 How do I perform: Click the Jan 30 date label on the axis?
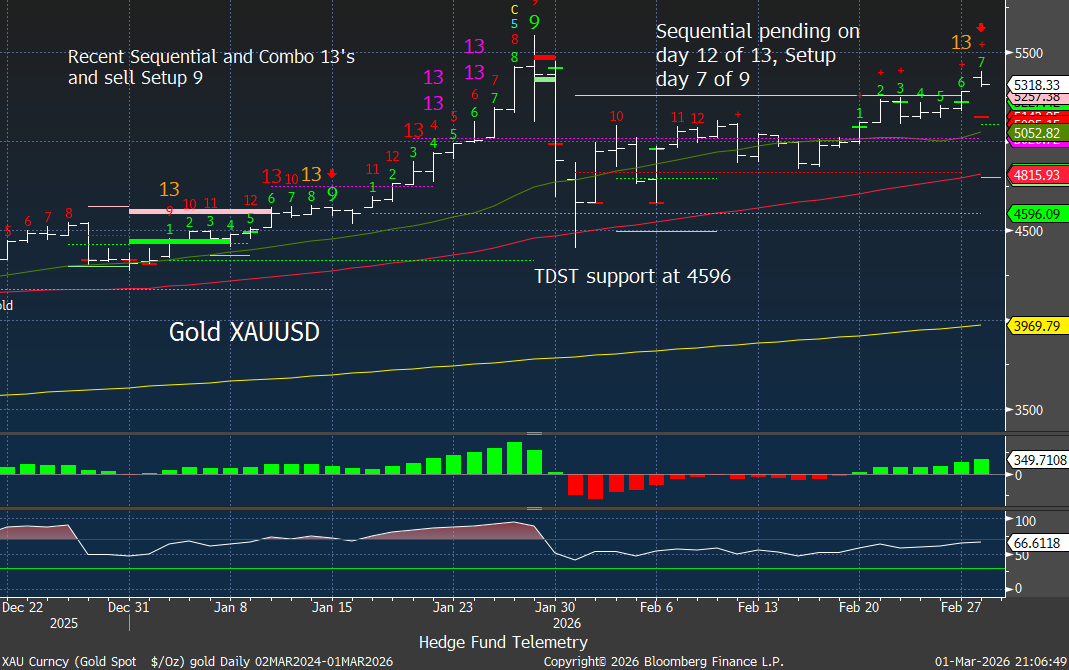554,606
